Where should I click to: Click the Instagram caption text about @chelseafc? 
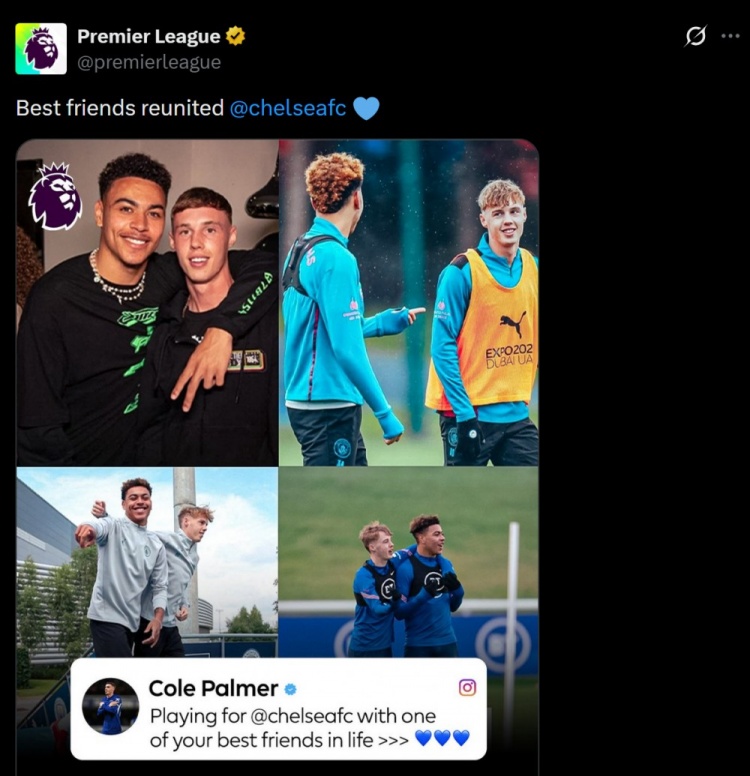(x=293, y=728)
